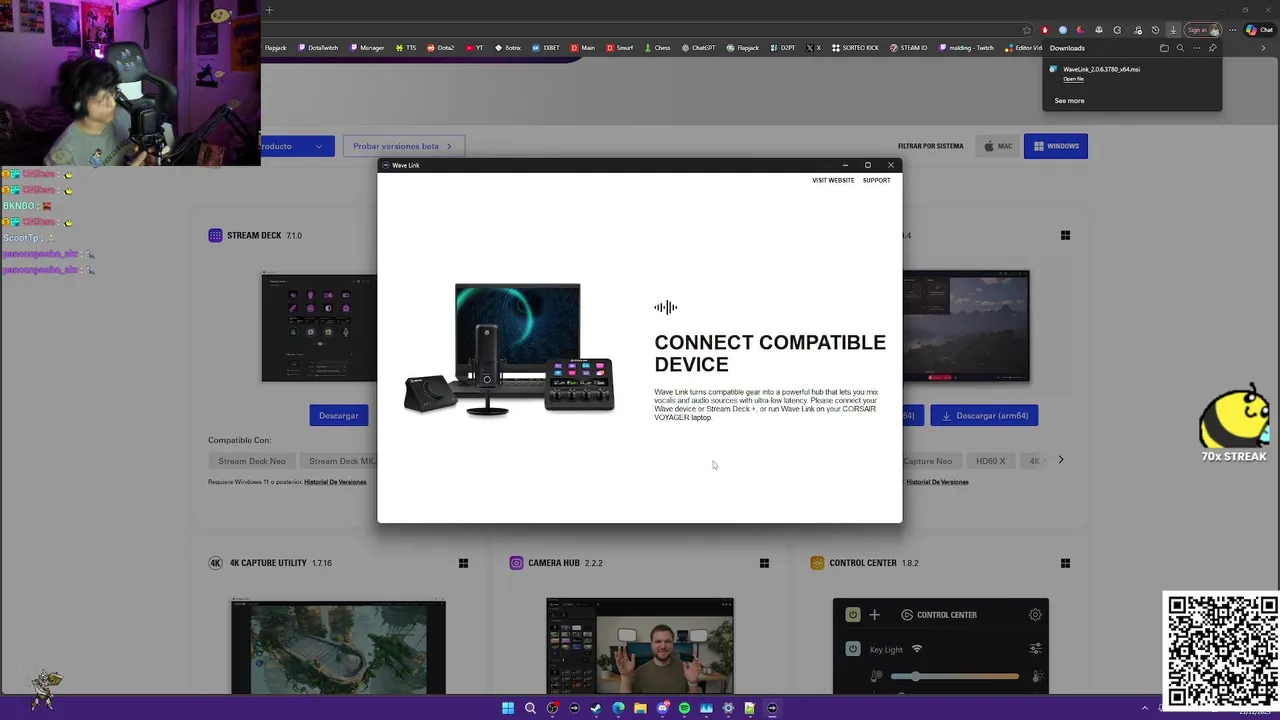Open Historial De Versiones under right card

coord(937,482)
